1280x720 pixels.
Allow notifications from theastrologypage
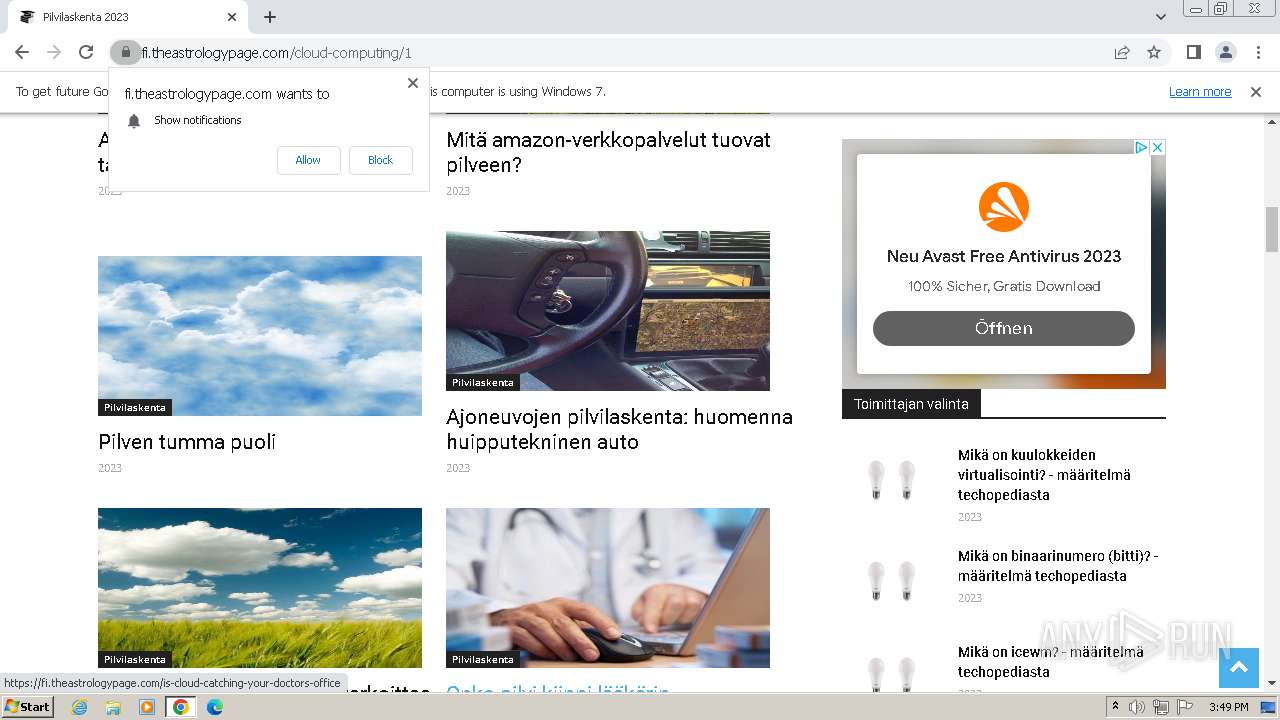coord(308,160)
